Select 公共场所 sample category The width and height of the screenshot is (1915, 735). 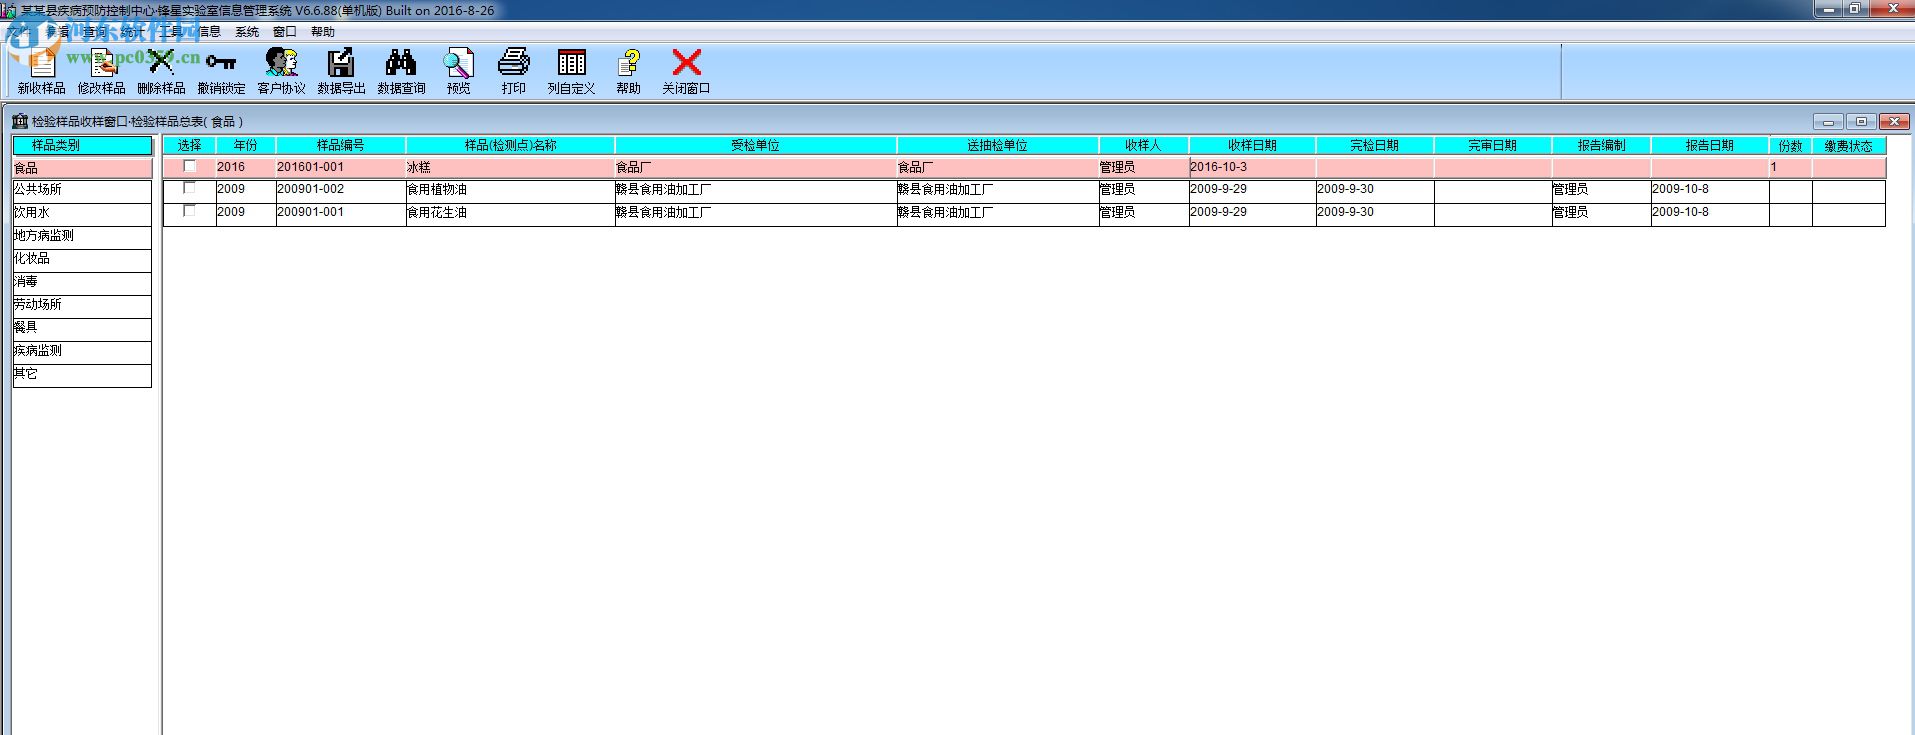[82, 190]
